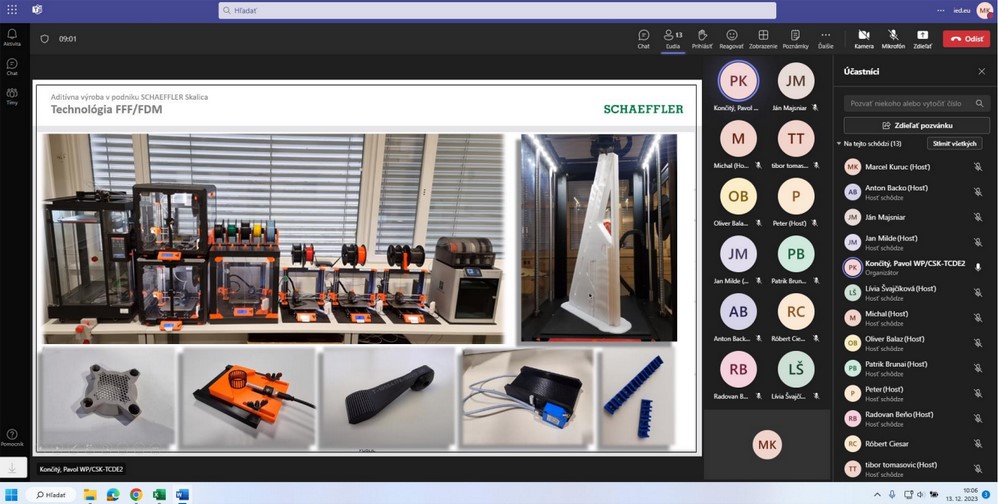Open the meeting Chat panel
The width and height of the screenshot is (998, 504).
point(643,38)
